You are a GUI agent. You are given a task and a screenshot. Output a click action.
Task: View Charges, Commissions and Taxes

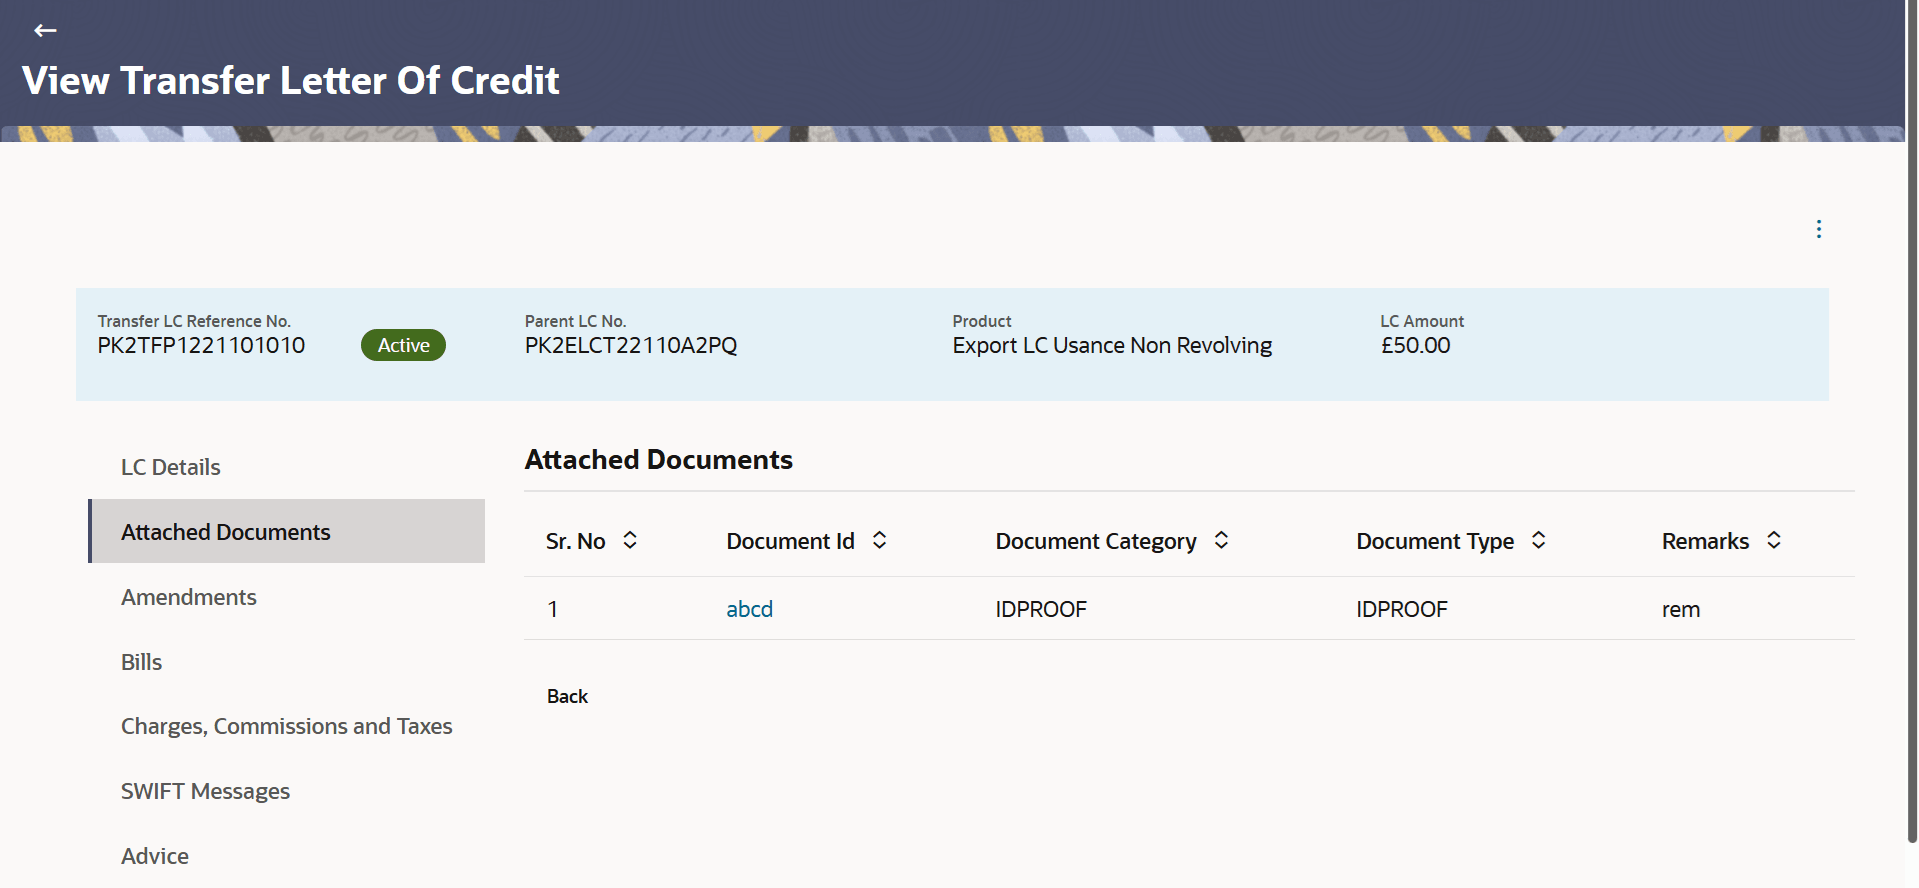point(287,726)
